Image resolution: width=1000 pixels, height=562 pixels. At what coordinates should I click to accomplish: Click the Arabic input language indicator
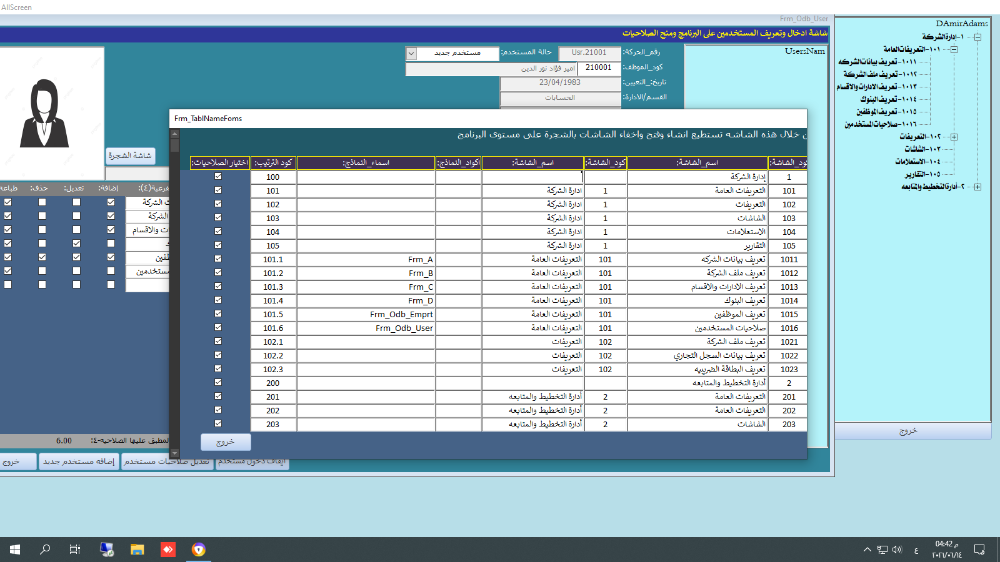pyautogui.click(x=916, y=550)
